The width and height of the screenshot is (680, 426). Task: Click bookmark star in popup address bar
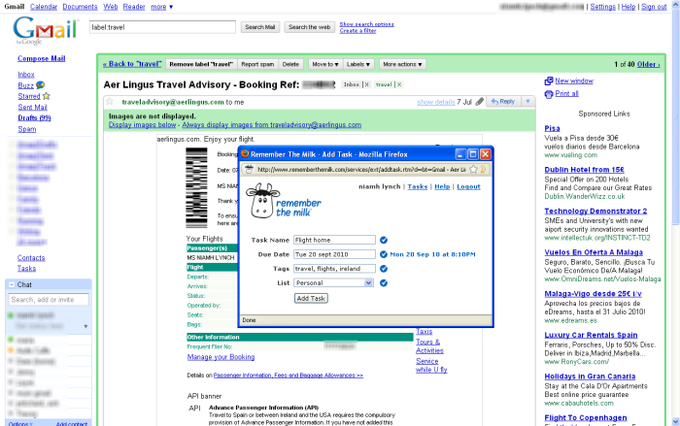[x=473, y=170]
